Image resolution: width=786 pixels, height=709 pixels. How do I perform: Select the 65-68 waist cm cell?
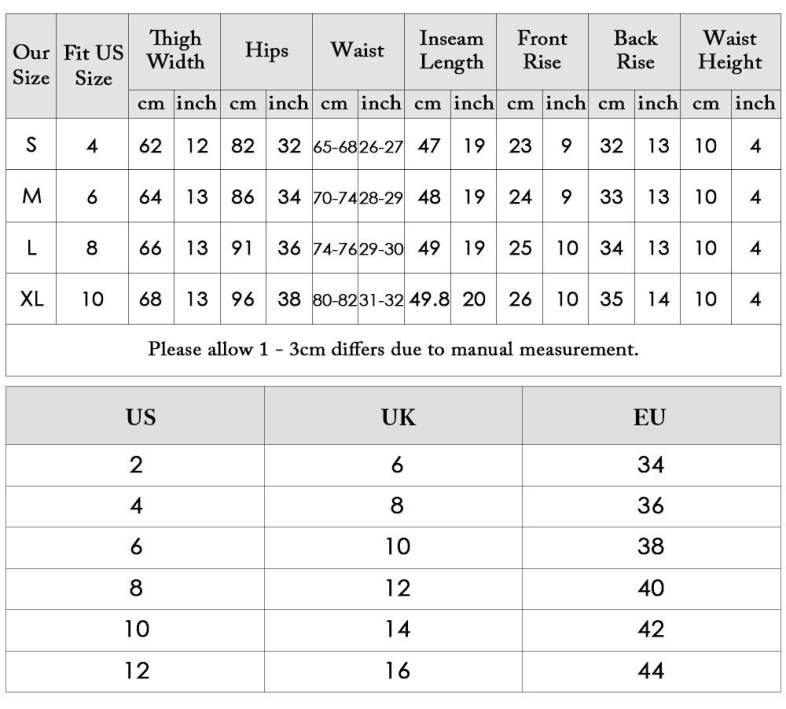coord(335,146)
